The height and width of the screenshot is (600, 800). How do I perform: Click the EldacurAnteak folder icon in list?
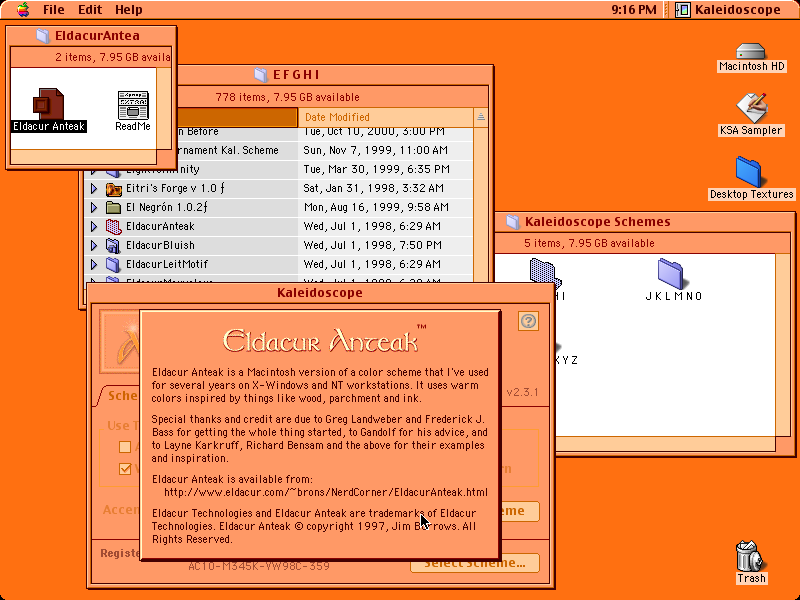[x=113, y=227]
